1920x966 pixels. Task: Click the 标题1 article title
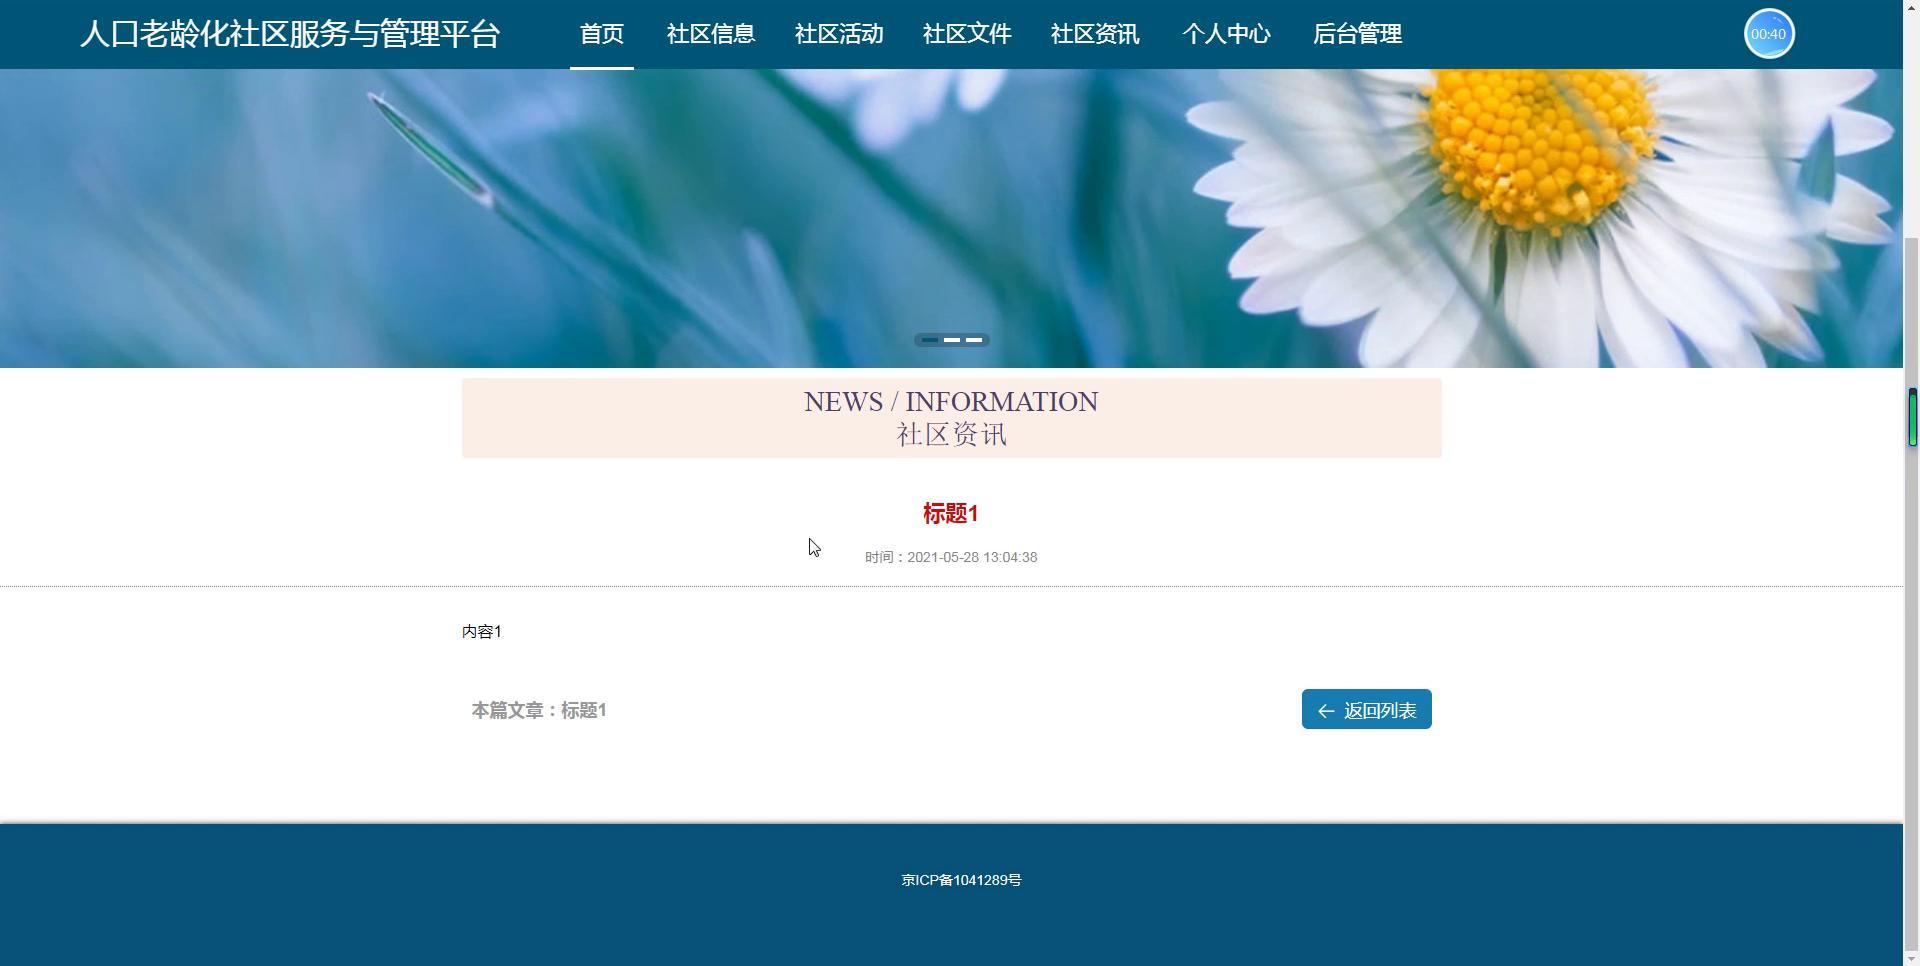[x=950, y=513]
